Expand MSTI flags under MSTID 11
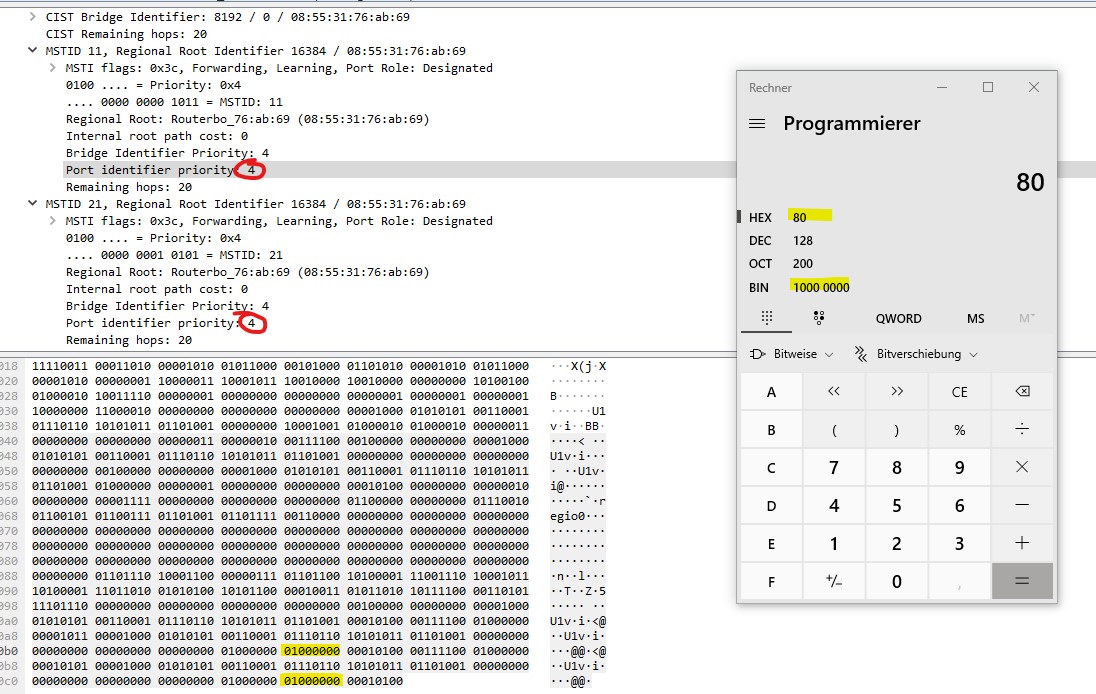The width and height of the screenshot is (1096, 694). pyautogui.click(x=52, y=68)
